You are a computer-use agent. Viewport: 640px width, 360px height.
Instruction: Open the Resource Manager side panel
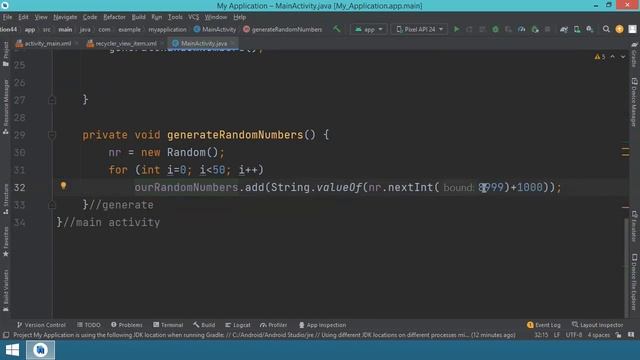pos(5,107)
